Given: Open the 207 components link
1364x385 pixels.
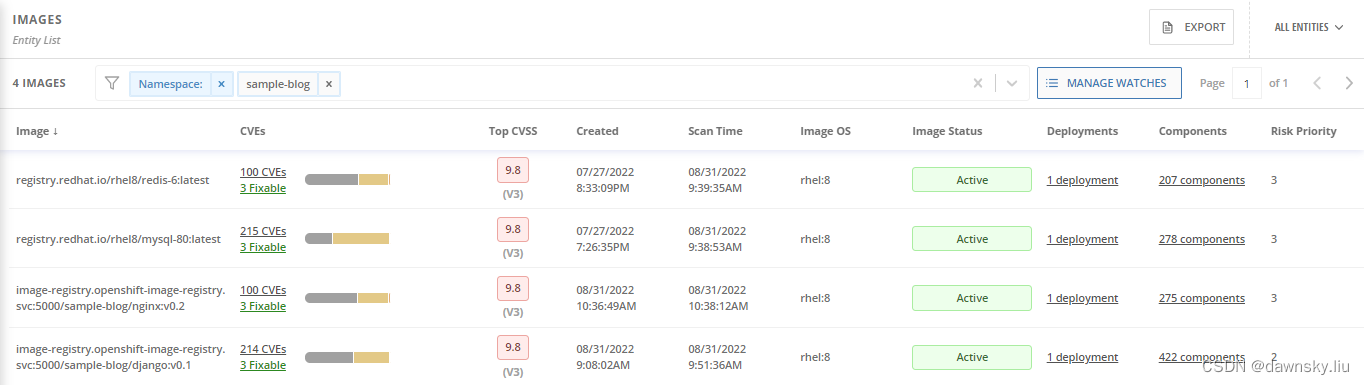Looking at the screenshot, I should pyautogui.click(x=1202, y=180).
